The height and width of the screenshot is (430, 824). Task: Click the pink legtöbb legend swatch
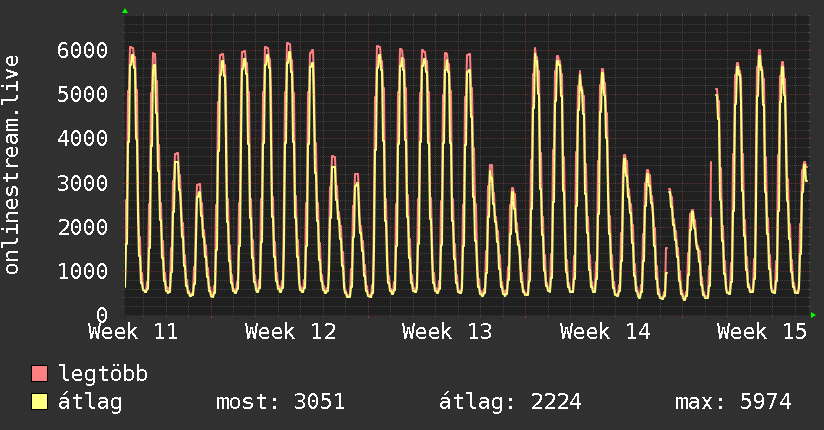pos(39,373)
